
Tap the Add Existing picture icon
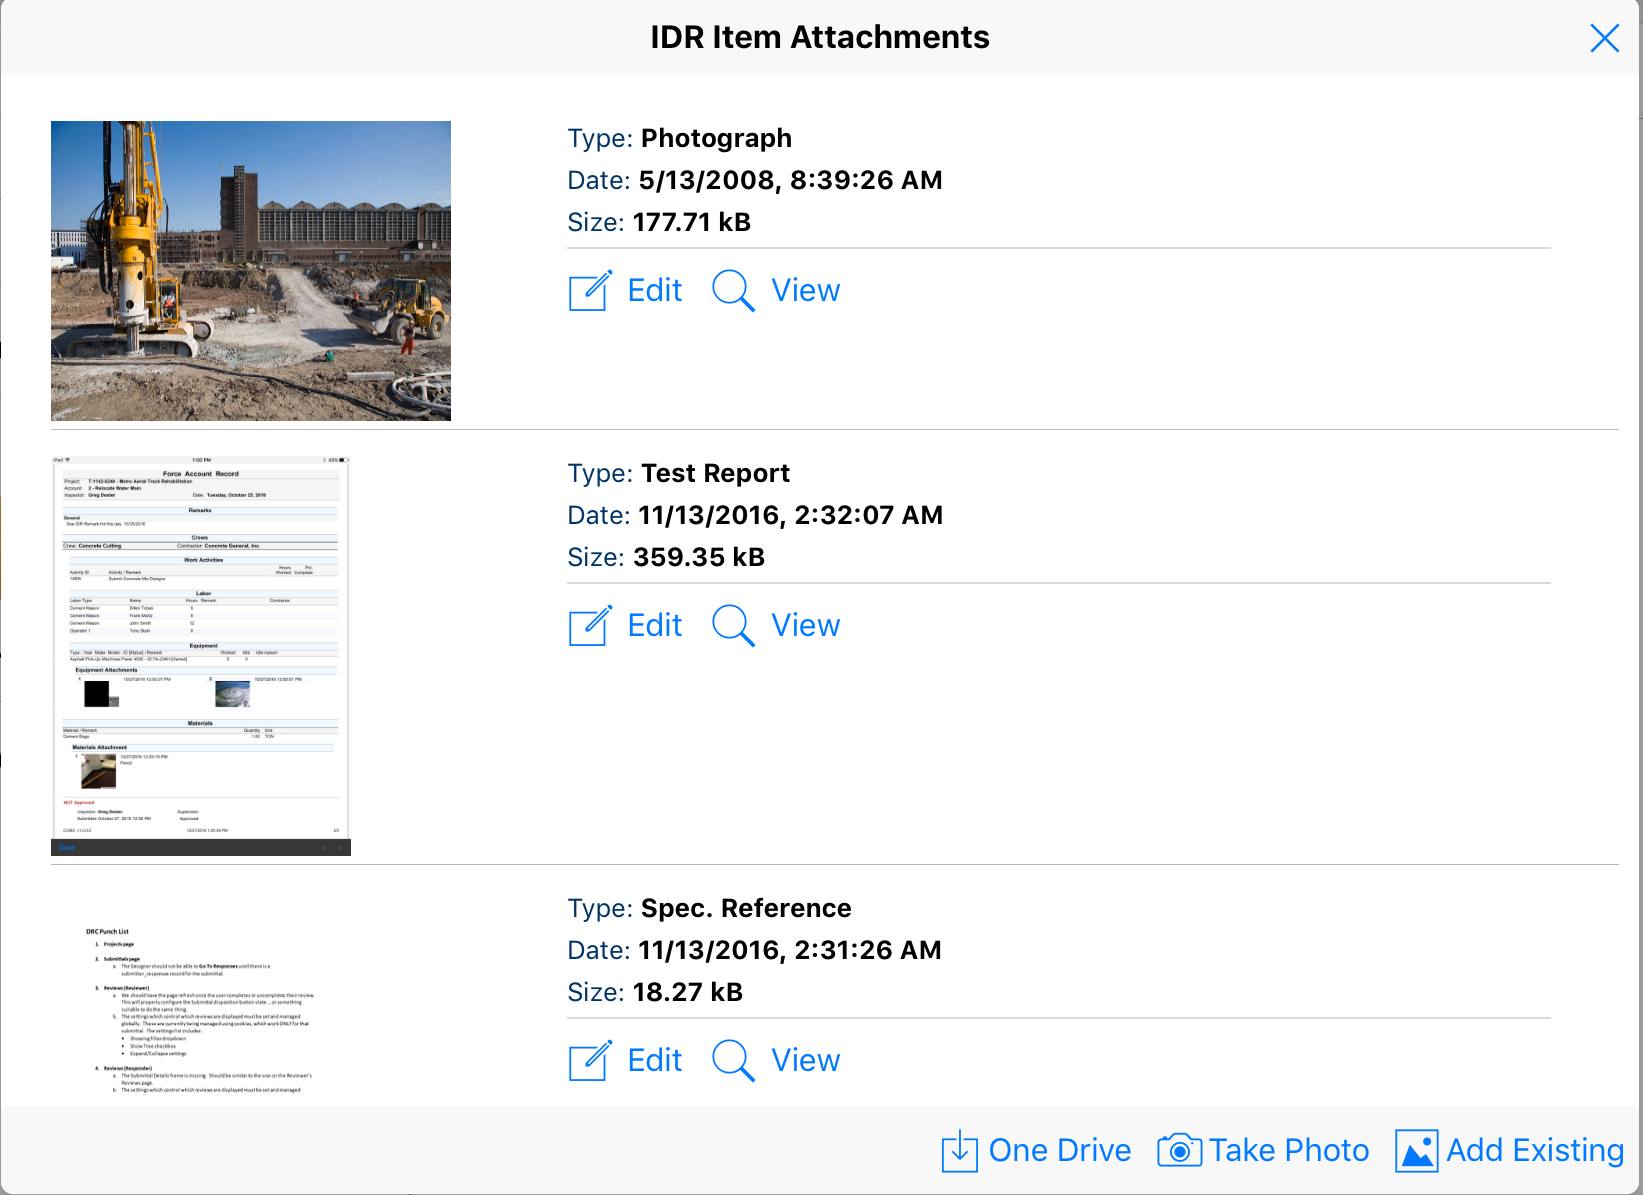pyautogui.click(x=1416, y=1151)
